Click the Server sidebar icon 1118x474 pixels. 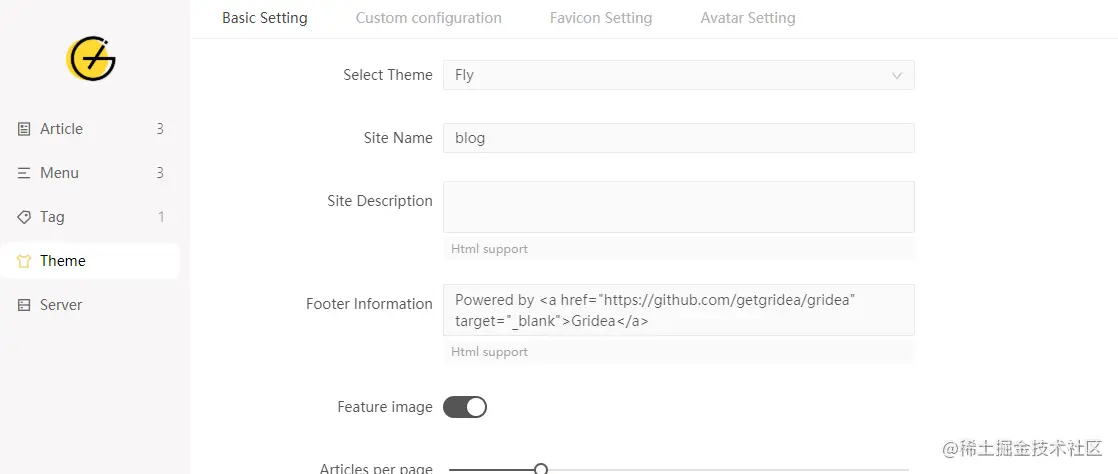pyautogui.click(x=24, y=305)
